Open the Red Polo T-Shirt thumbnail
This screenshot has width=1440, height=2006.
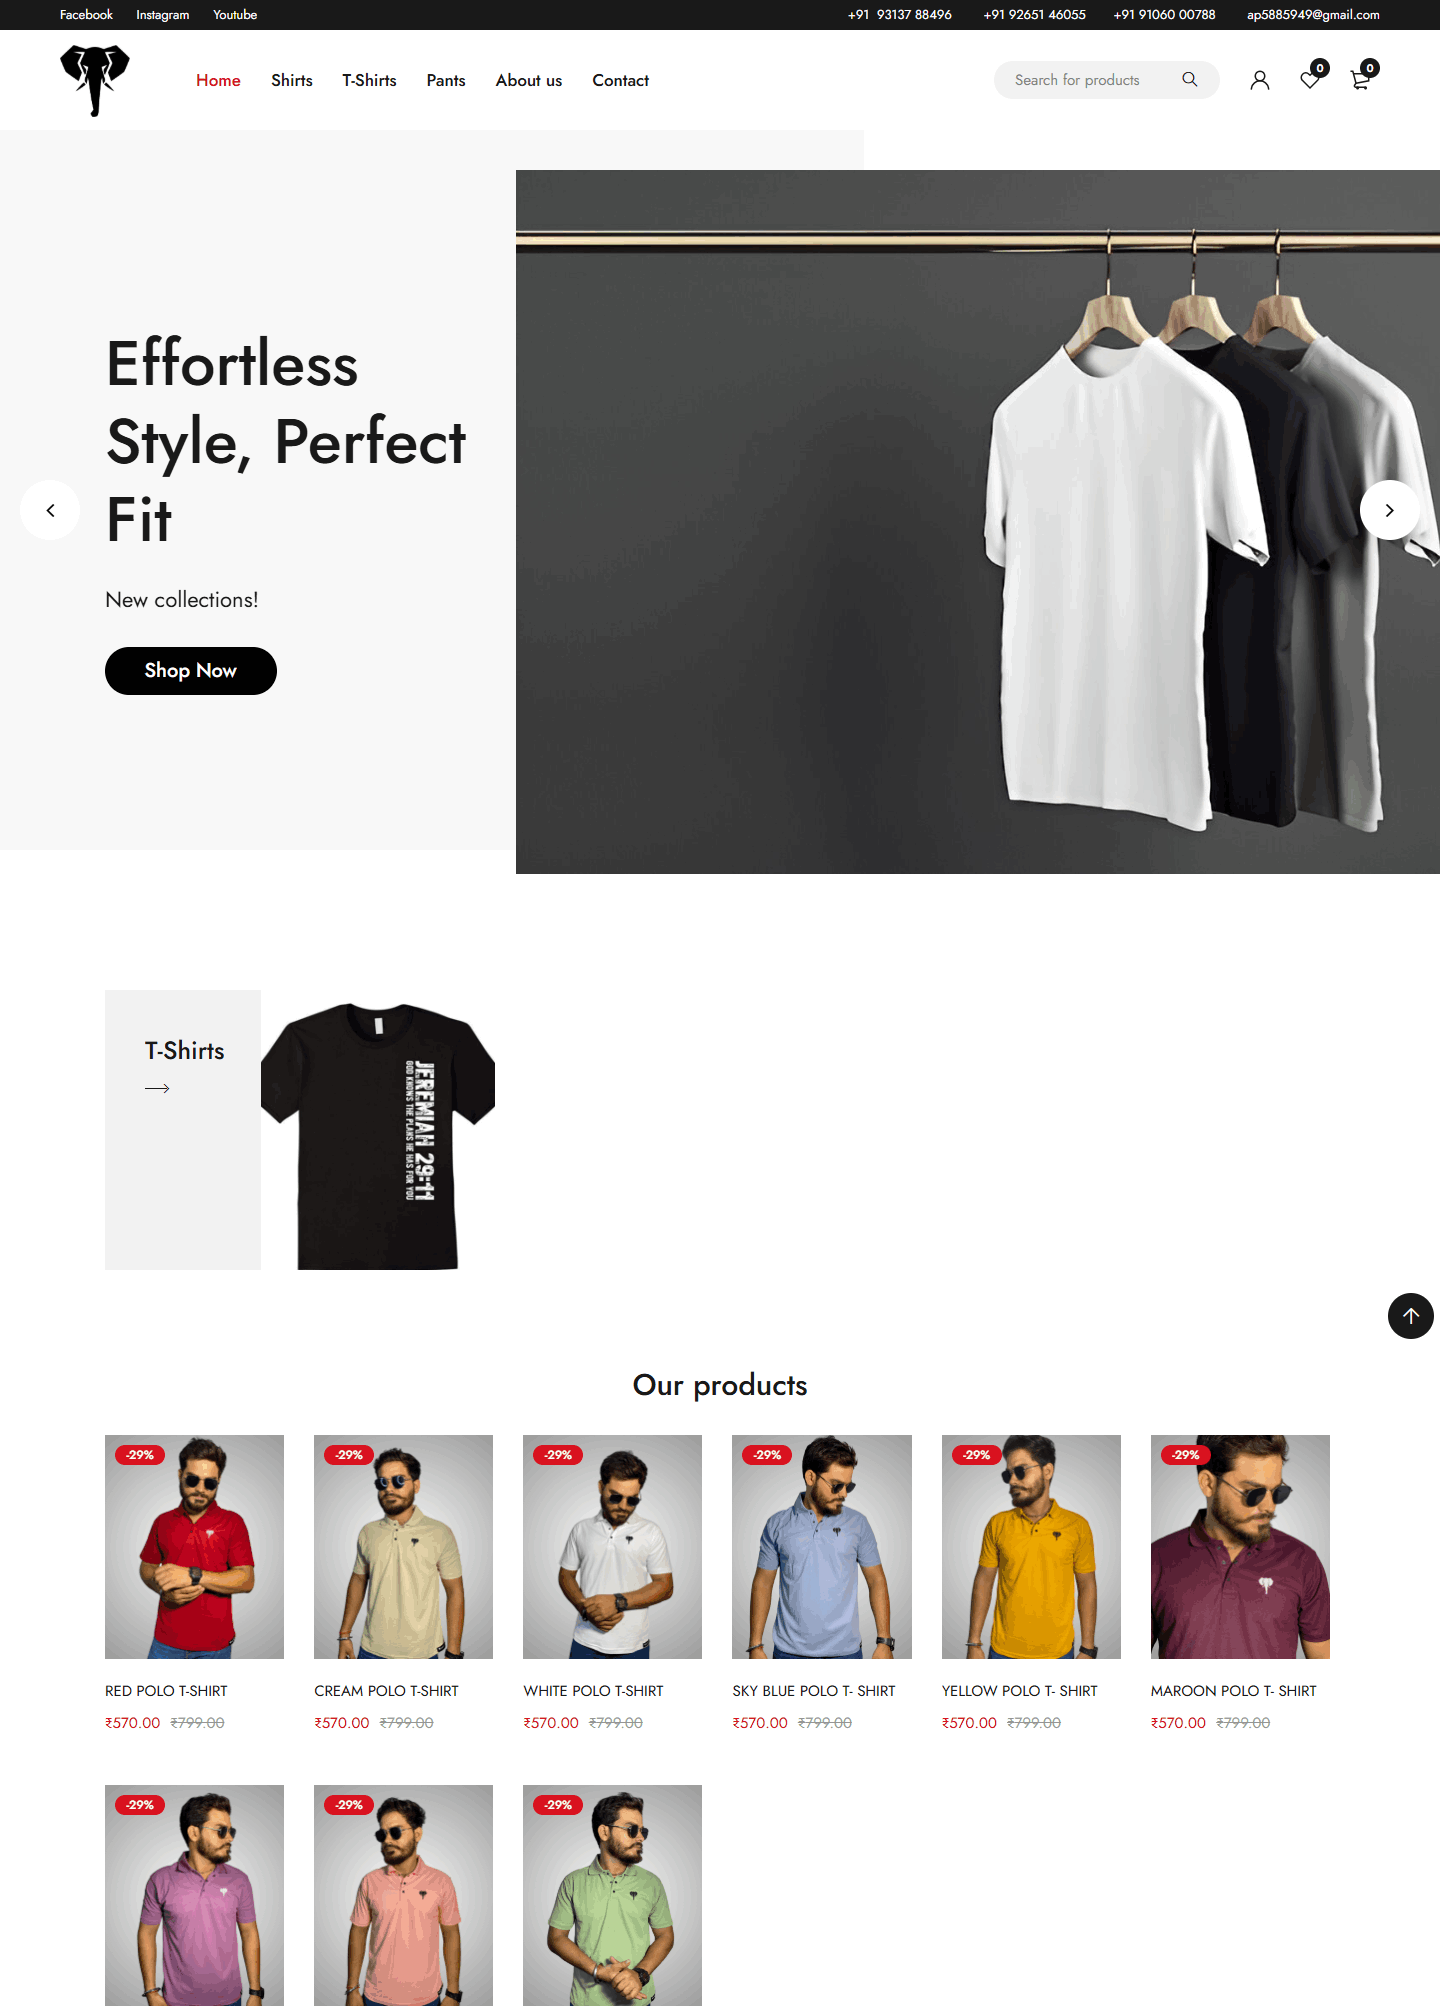tap(194, 1547)
